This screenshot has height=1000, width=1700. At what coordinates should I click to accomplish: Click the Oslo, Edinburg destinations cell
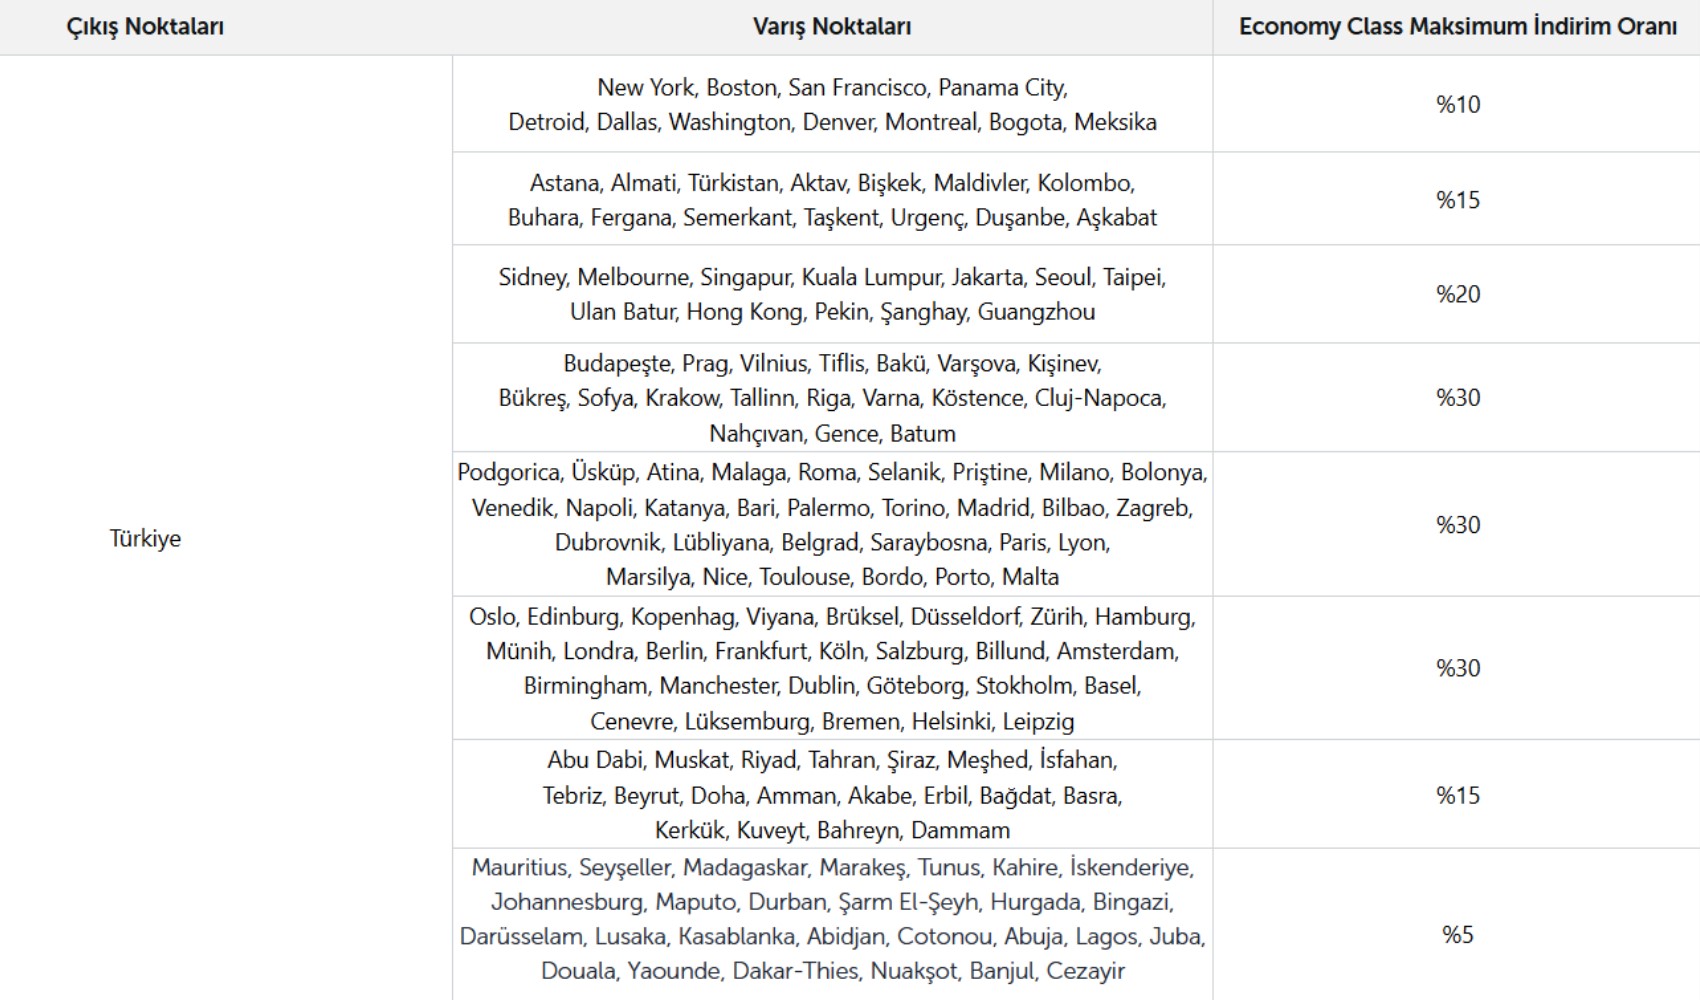coord(832,668)
